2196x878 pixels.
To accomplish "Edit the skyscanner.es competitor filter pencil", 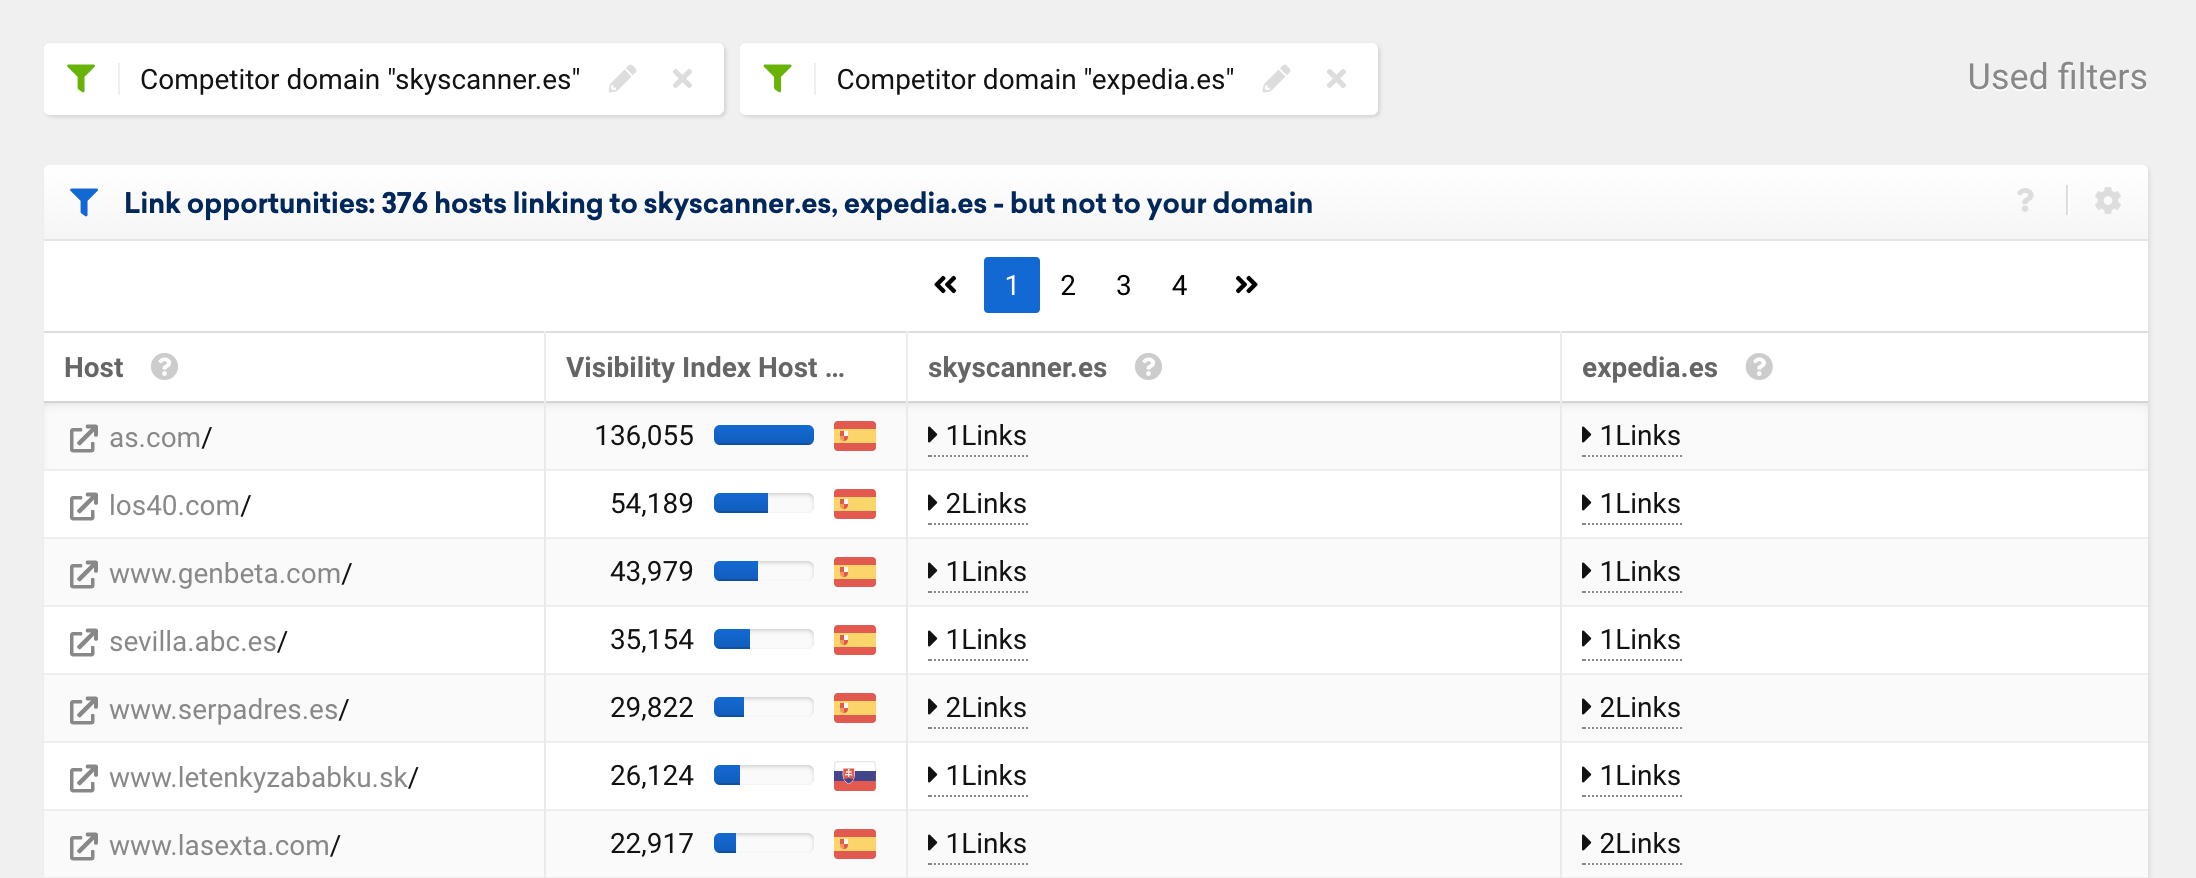I will 622,79.
